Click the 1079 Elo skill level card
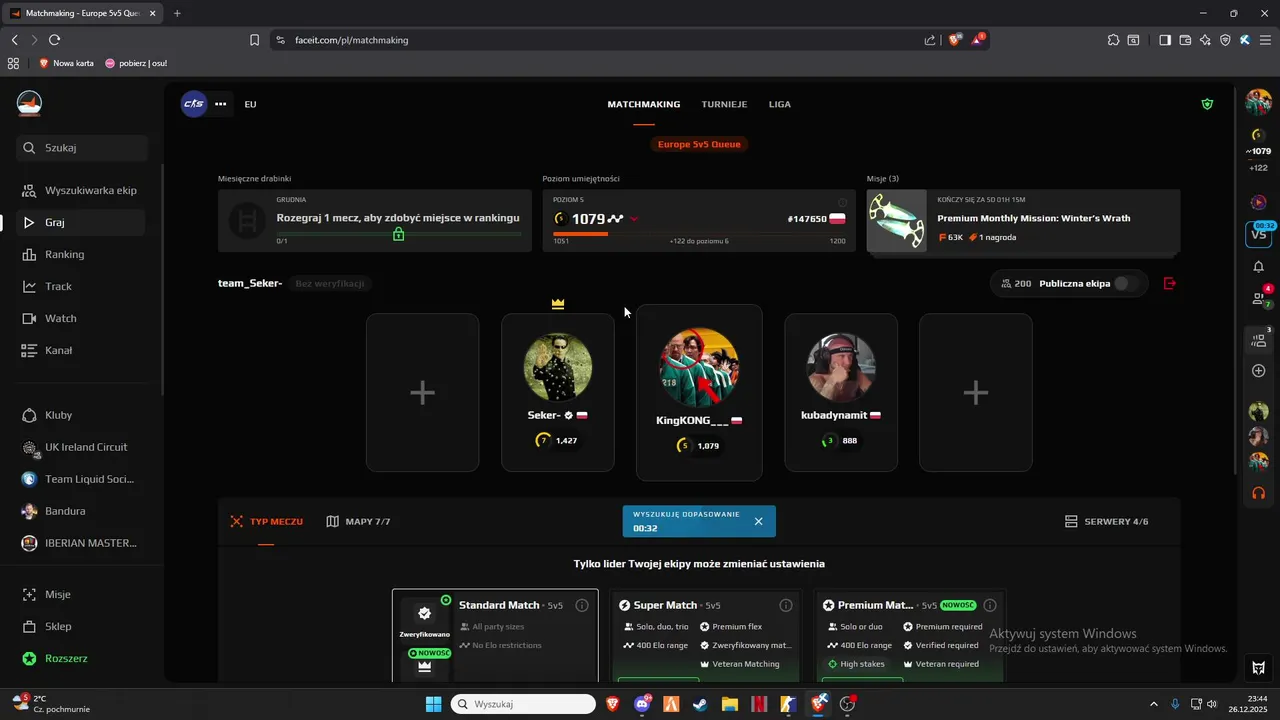Screen dimensions: 1280x720 [x=699, y=220]
